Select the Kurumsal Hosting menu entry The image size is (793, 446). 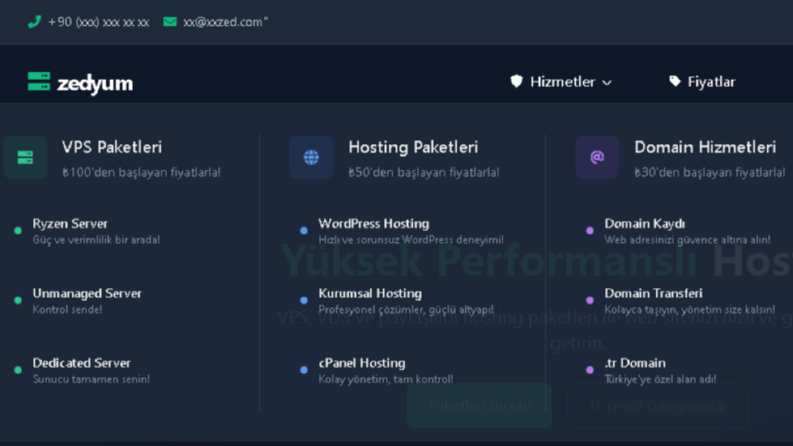coord(370,293)
